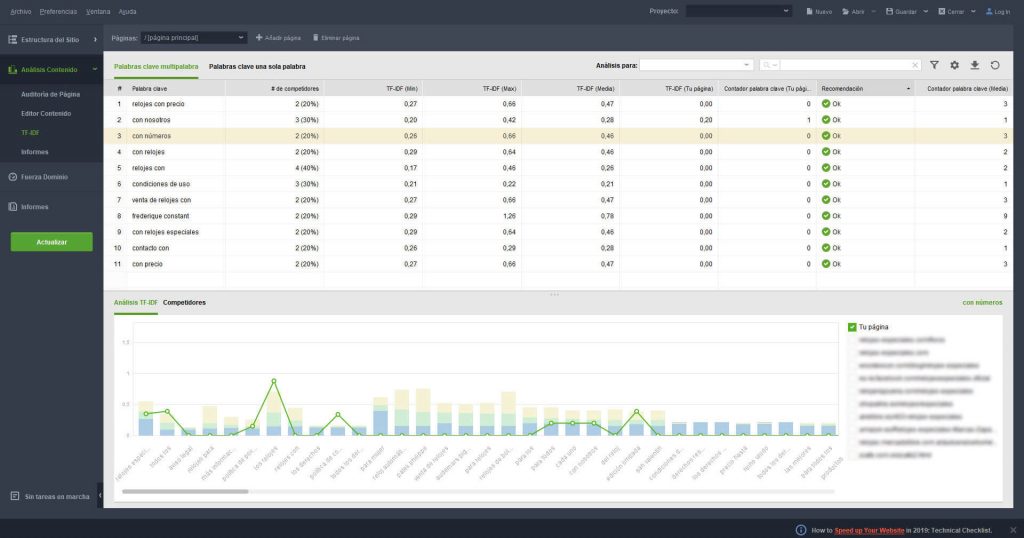The width and height of the screenshot is (1024, 538).
Task: Open the Preferencias menu
Action: pos(58,12)
